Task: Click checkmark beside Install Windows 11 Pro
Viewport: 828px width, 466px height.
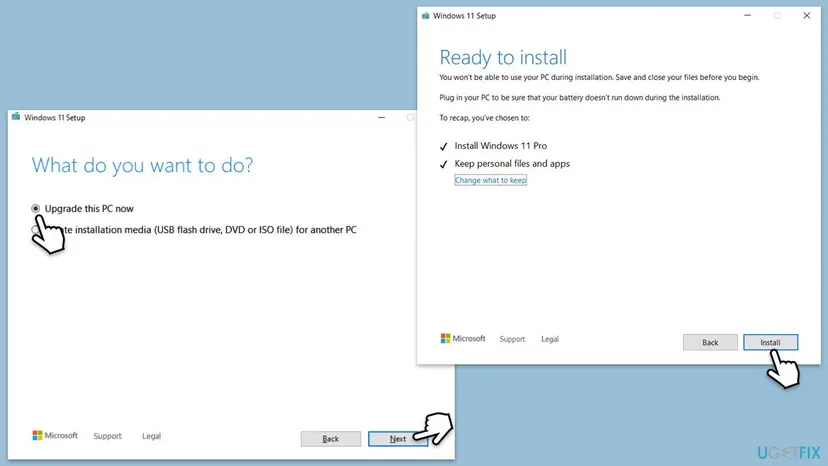Action: tap(444, 146)
